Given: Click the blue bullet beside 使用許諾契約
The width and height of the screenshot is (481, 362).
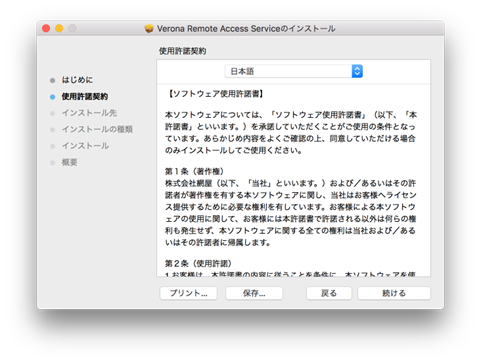Looking at the screenshot, I should tap(52, 97).
